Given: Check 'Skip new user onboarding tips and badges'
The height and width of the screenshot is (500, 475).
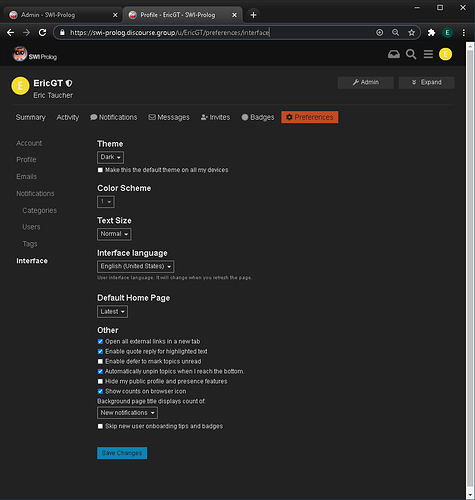Looking at the screenshot, I should click(x=100, y=426).
